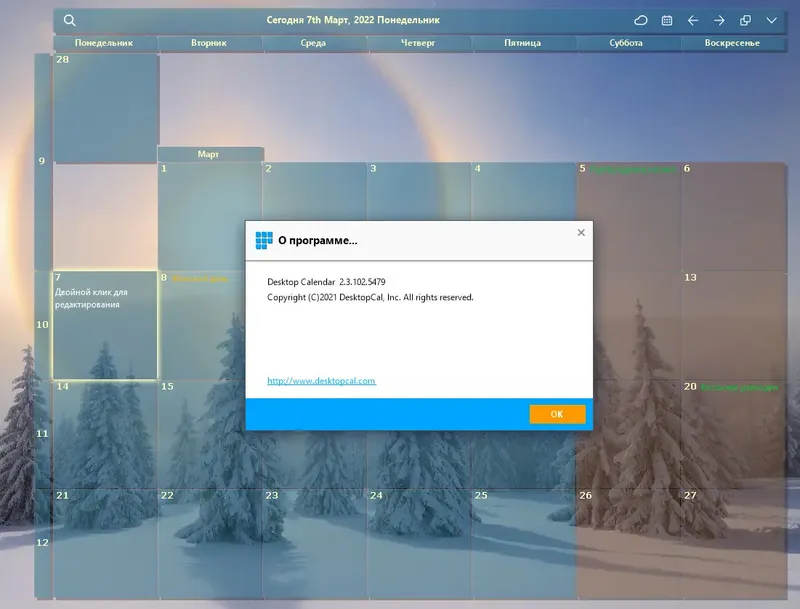
Task: Select Sunday day cell 27
Action: (x=734, y=544)
